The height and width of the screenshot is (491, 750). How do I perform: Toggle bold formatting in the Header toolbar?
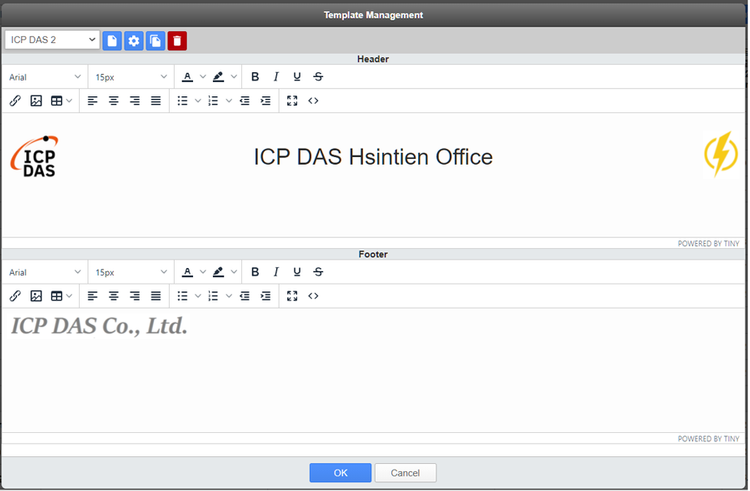pos(255,77)
